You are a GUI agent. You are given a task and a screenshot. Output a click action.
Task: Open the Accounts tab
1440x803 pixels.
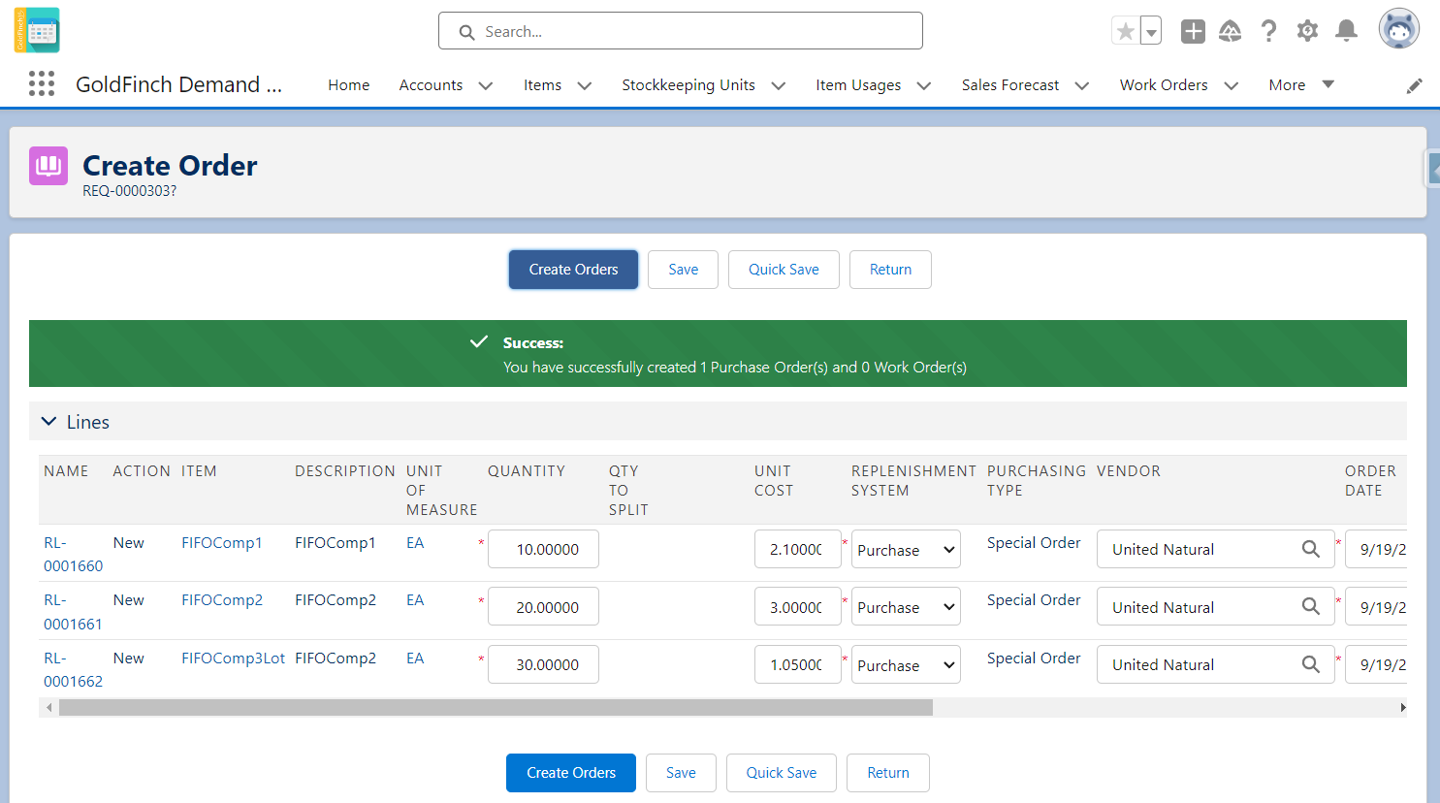[x=431, y=85]
